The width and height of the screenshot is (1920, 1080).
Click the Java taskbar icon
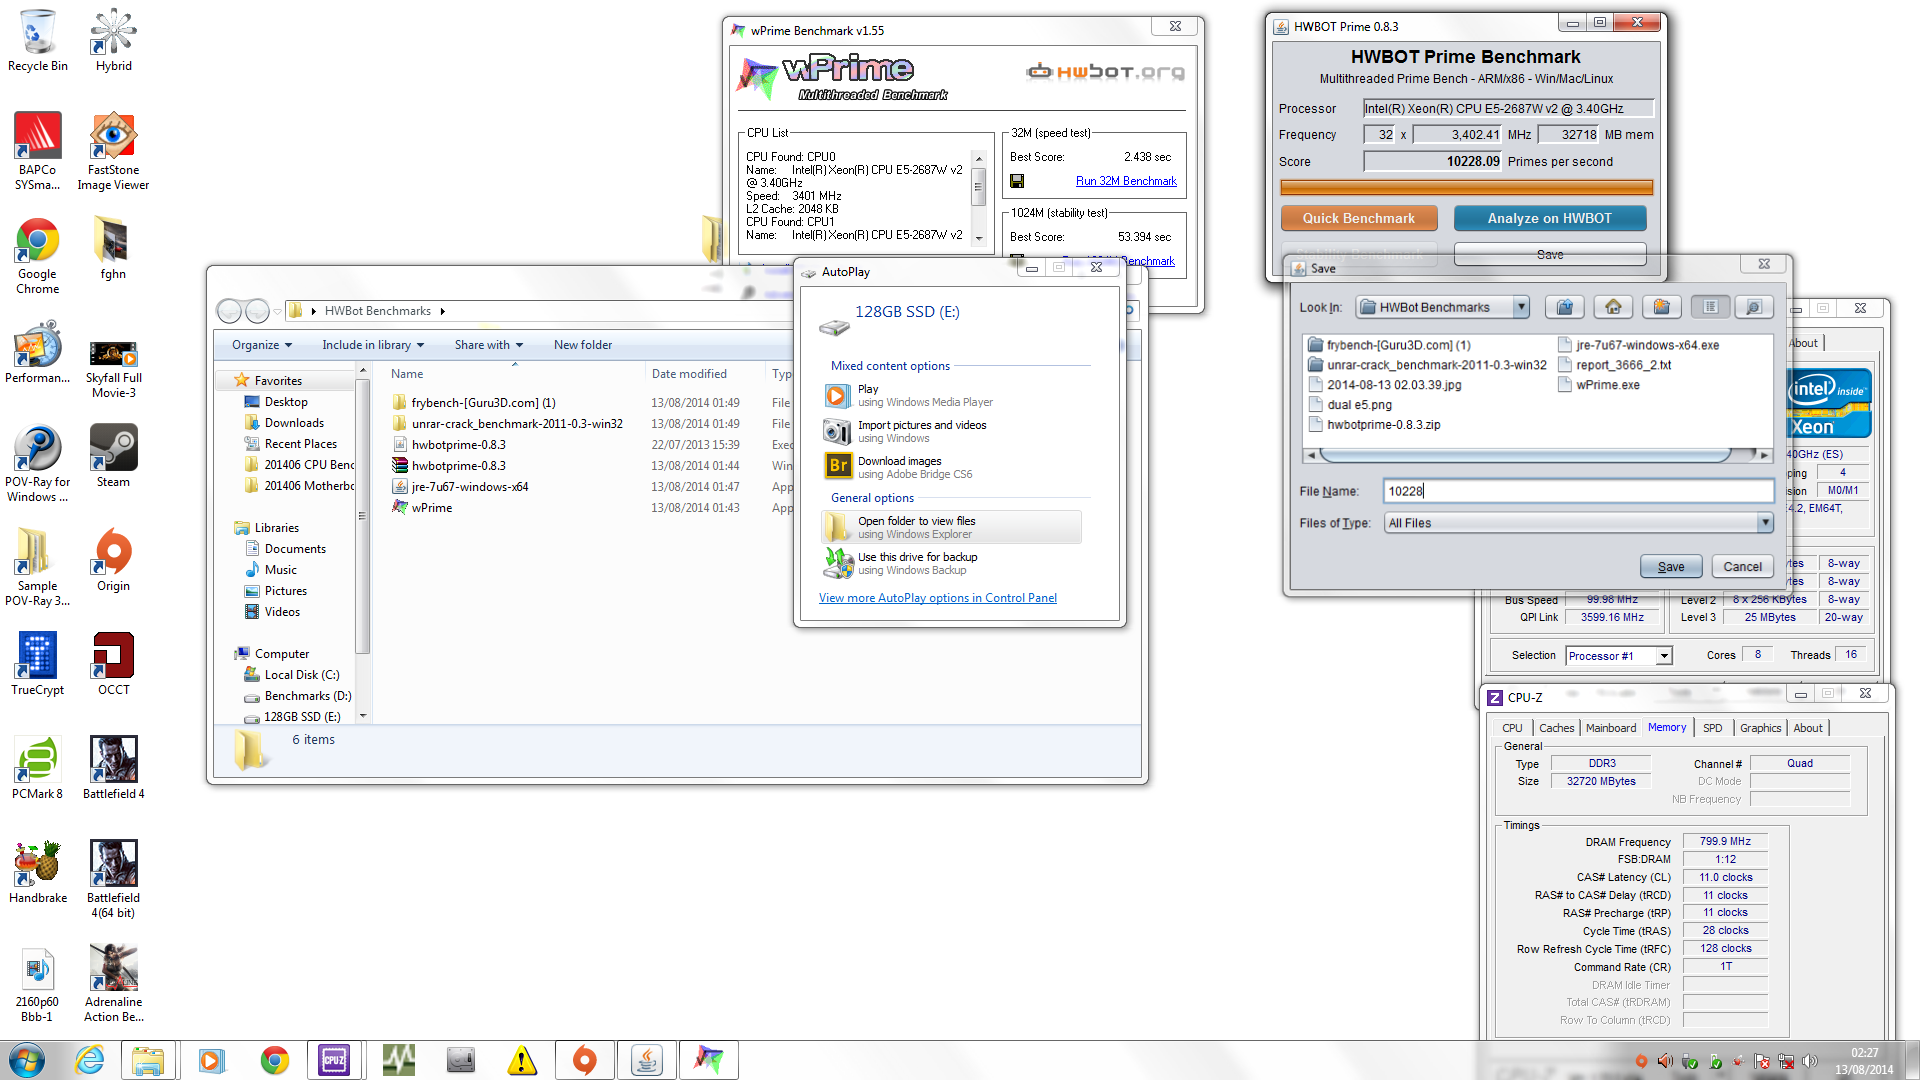tap(646, 1060)
